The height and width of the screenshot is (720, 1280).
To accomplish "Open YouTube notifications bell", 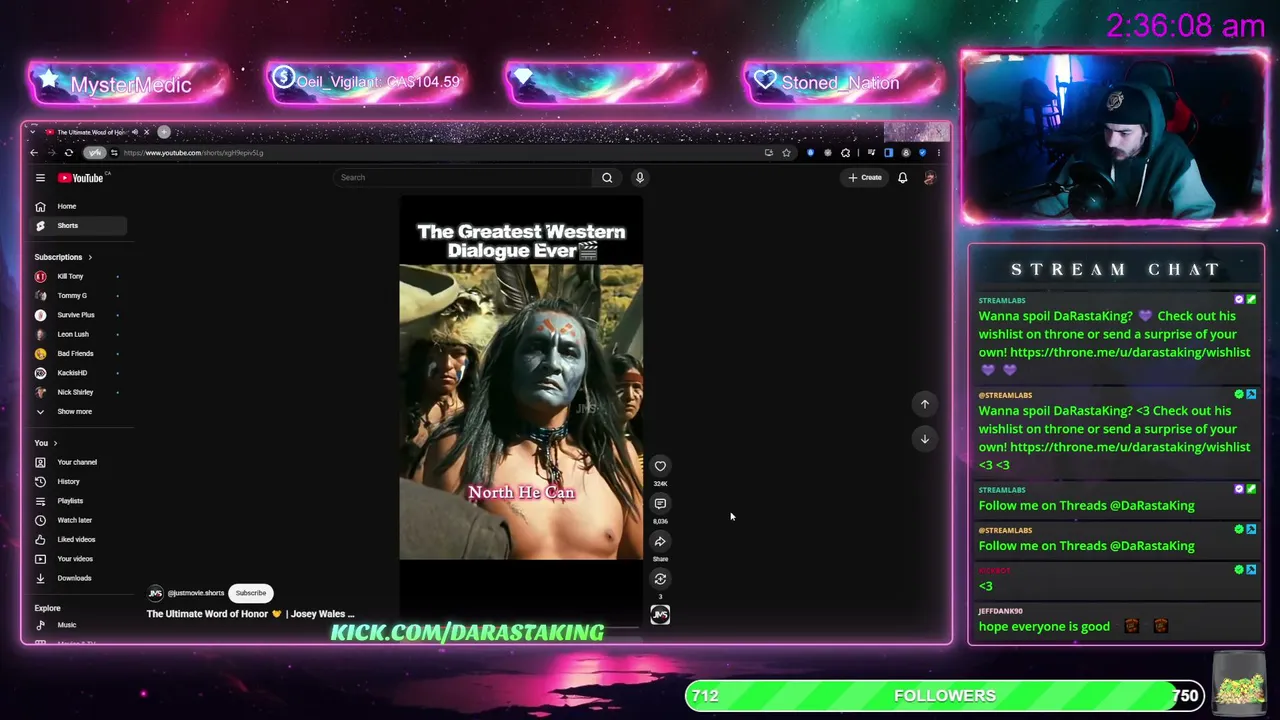I will click(902, 178).
